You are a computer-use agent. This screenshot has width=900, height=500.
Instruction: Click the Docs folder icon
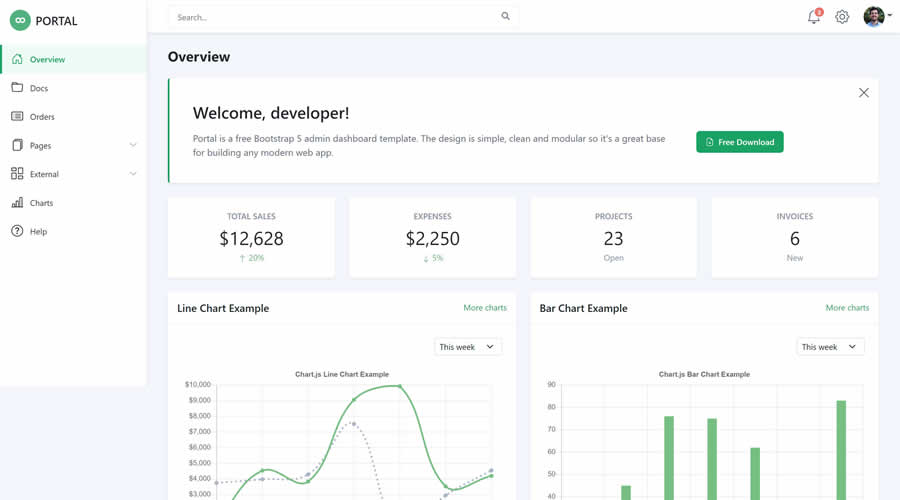point(17,87)
